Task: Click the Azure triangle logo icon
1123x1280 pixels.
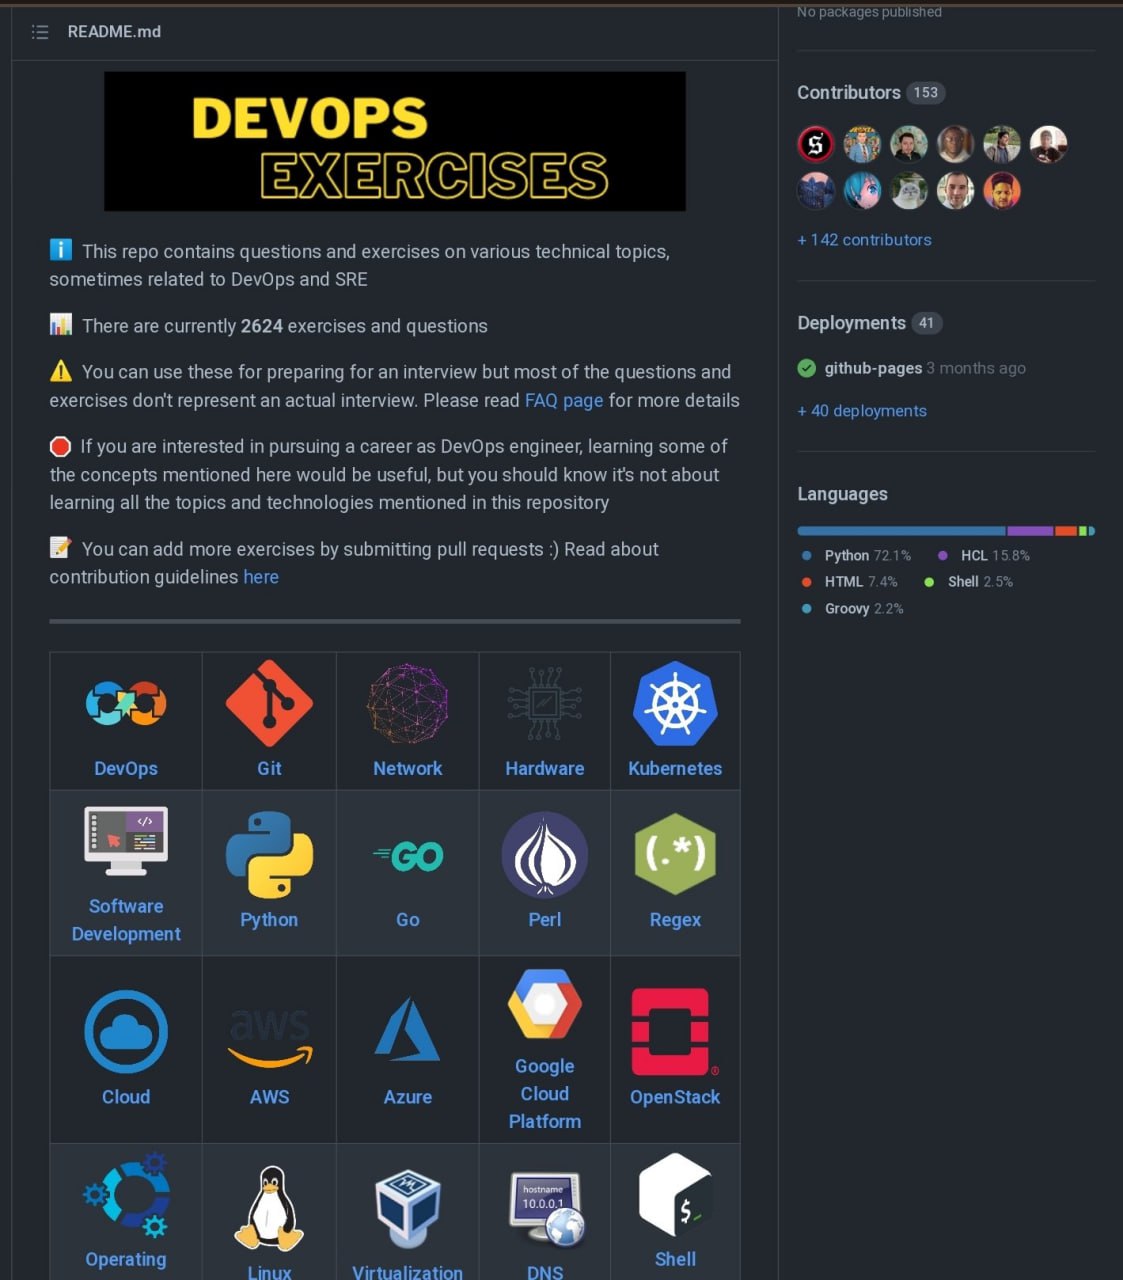Action: click(407, 1029)
